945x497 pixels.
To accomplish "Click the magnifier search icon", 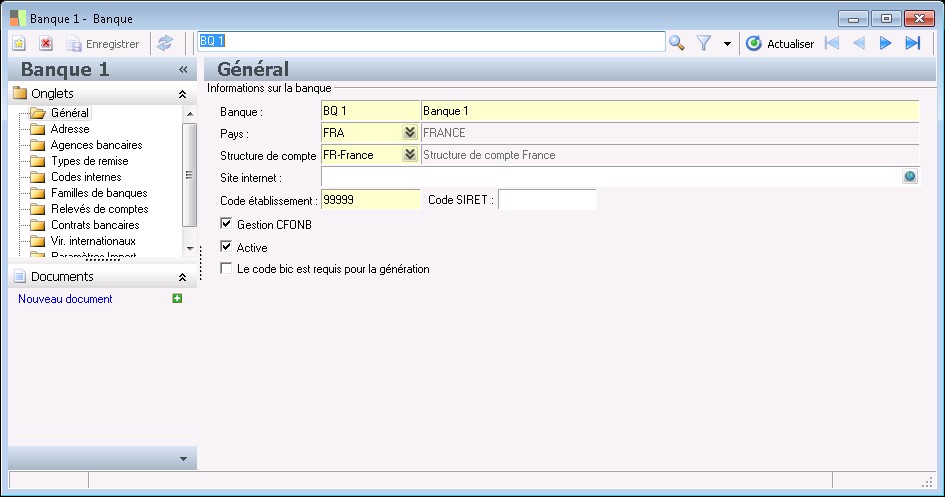I will pyautogui.click(x=677, y=43).
